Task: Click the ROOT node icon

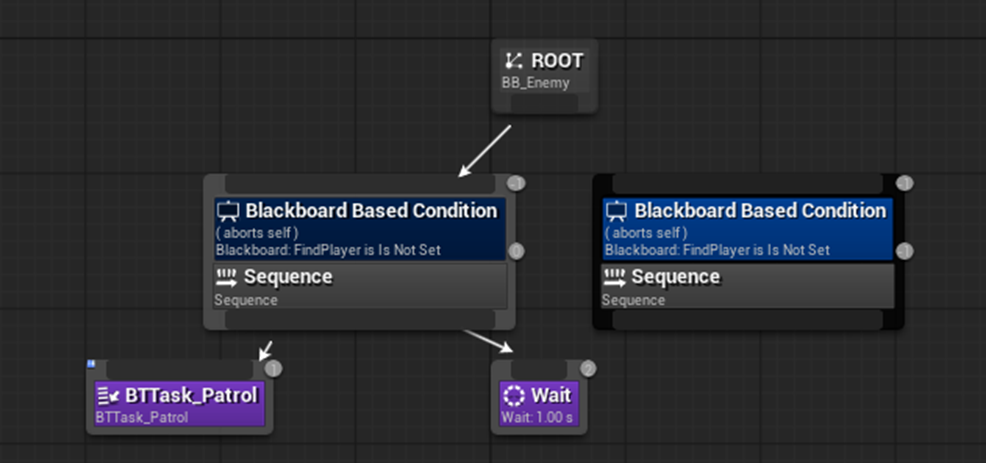Action: (x=515, y=61)
